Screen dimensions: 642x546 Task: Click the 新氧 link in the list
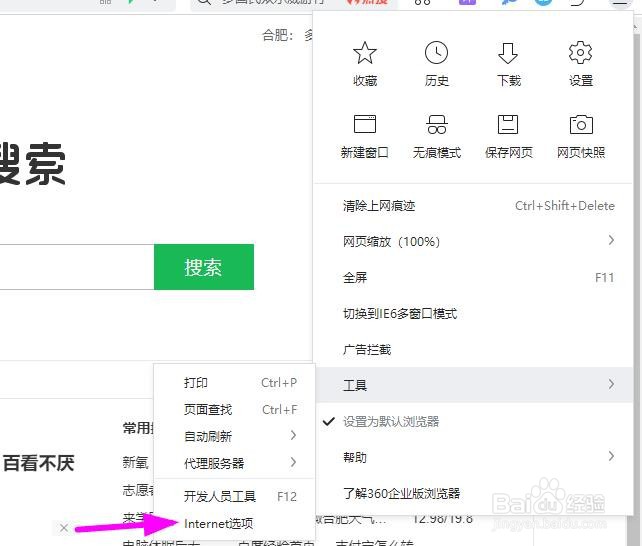[x=136, y=463]
